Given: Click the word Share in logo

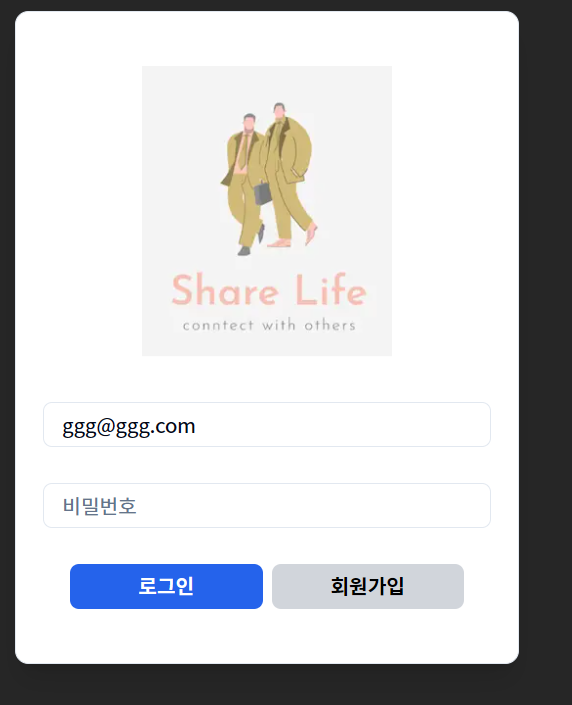Looking at the screenshot, I should point(225,290).
